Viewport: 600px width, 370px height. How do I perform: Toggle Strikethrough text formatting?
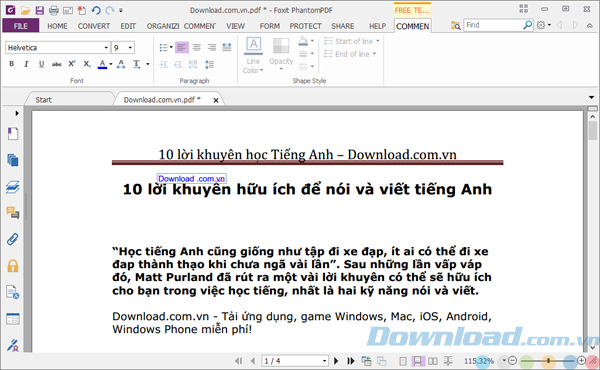tap(57, 64)
